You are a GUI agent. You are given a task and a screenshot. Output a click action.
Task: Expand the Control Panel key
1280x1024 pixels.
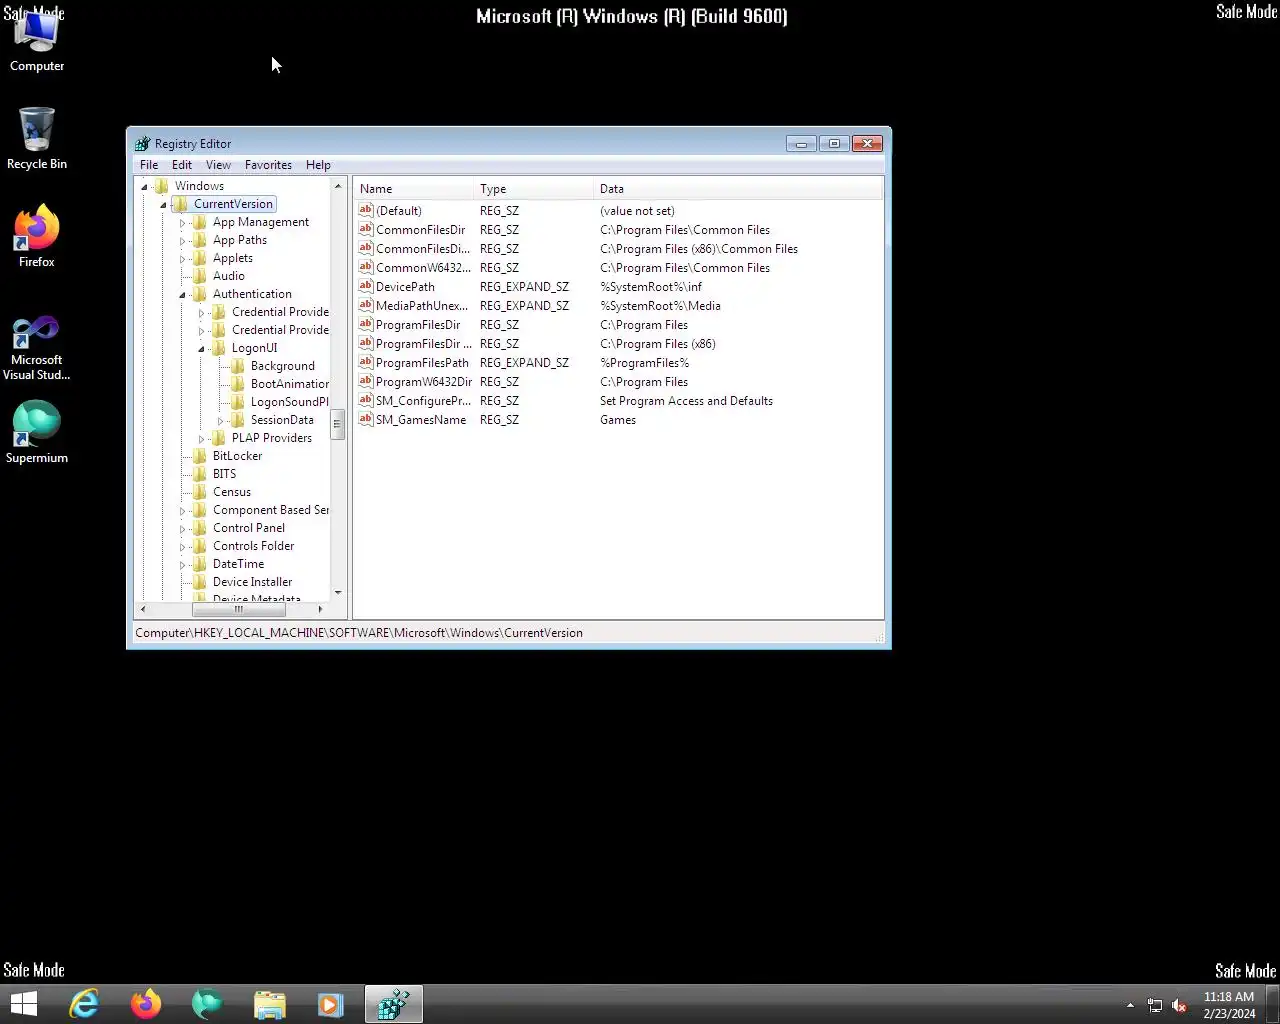point(182,529)
